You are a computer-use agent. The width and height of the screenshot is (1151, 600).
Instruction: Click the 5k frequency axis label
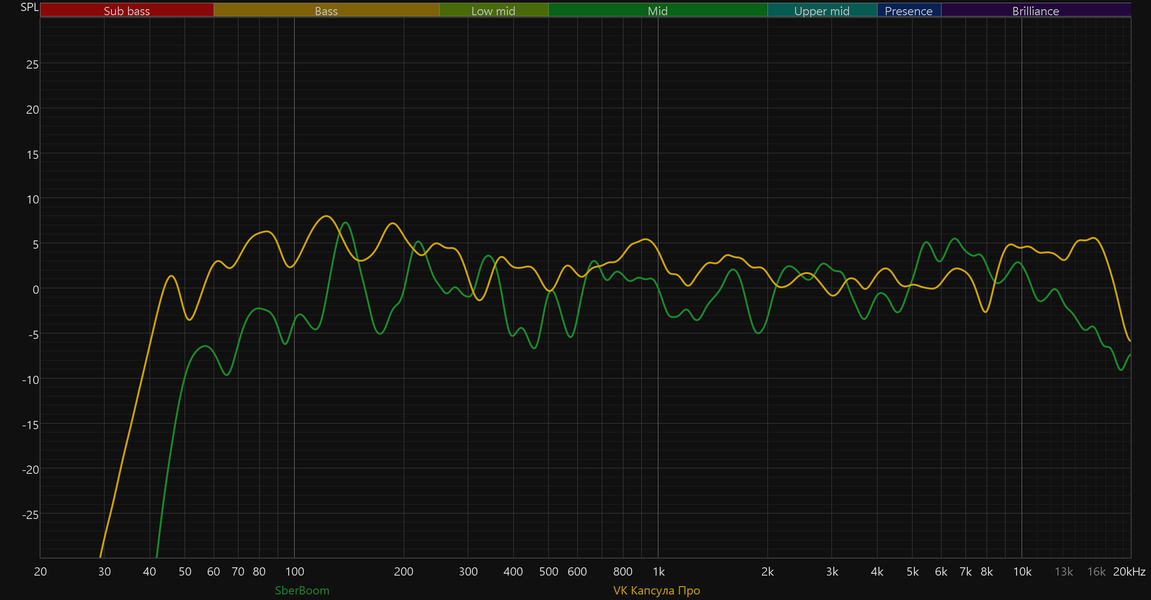click(x=912, y=572)
